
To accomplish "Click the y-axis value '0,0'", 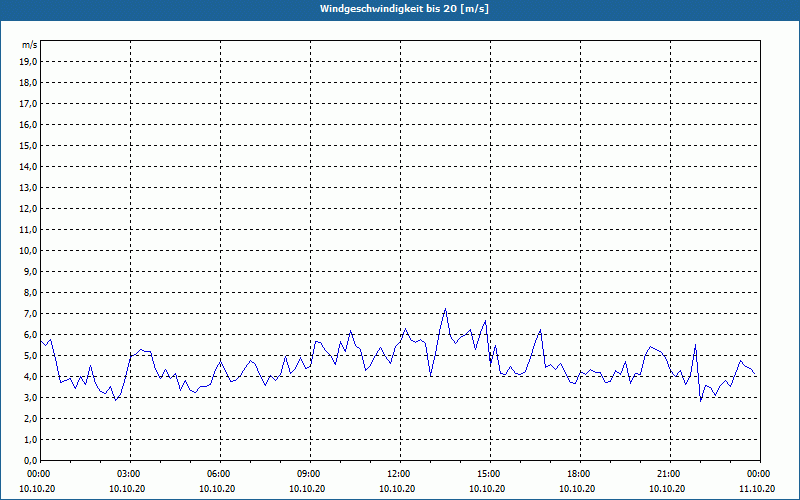I will (31, 461).
